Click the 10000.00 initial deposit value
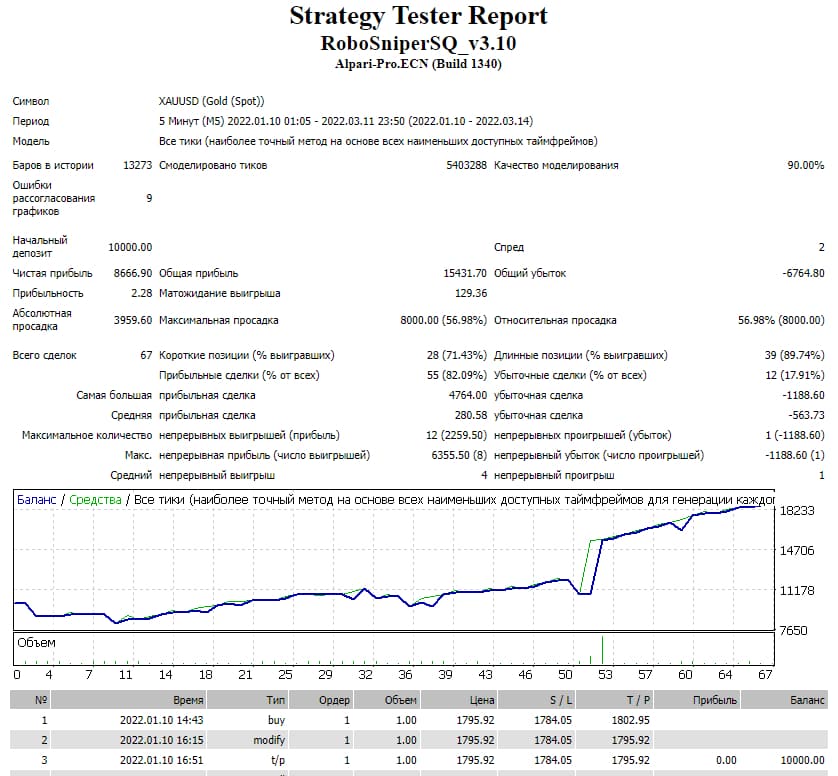The width and height of the screenshot is (838, 776). coord(130,247)
